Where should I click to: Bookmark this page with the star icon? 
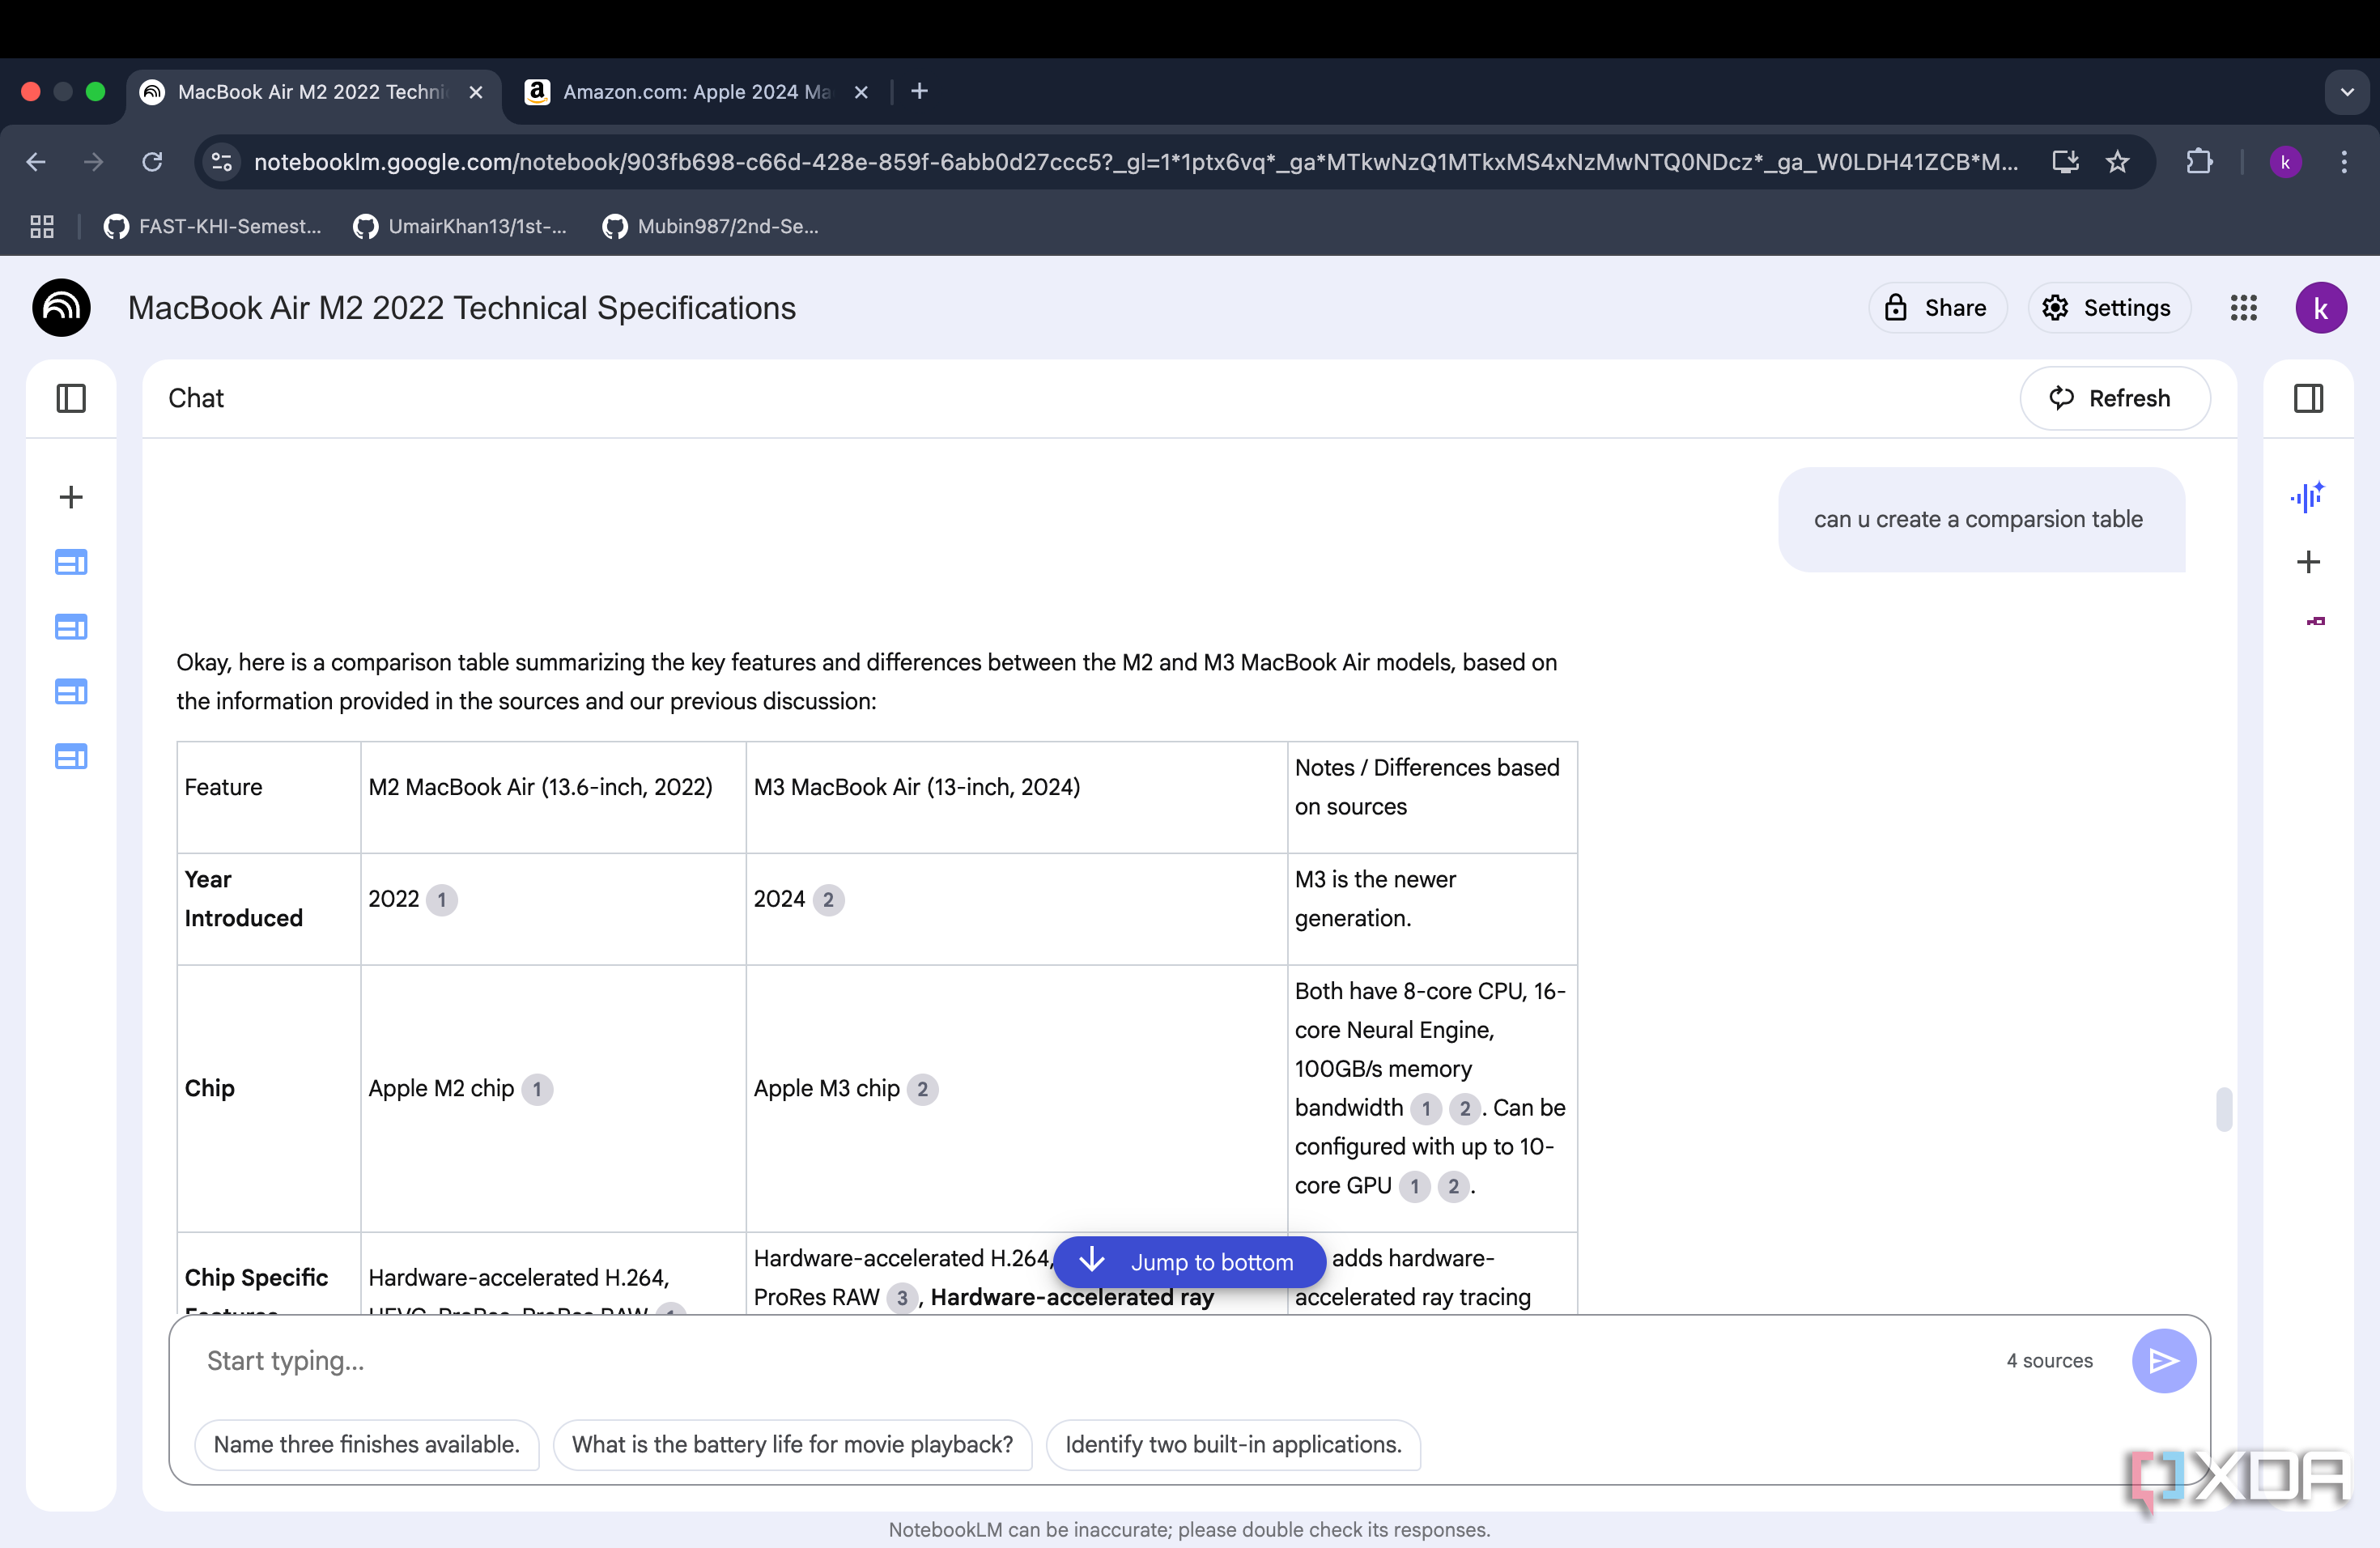[2117, 162]
